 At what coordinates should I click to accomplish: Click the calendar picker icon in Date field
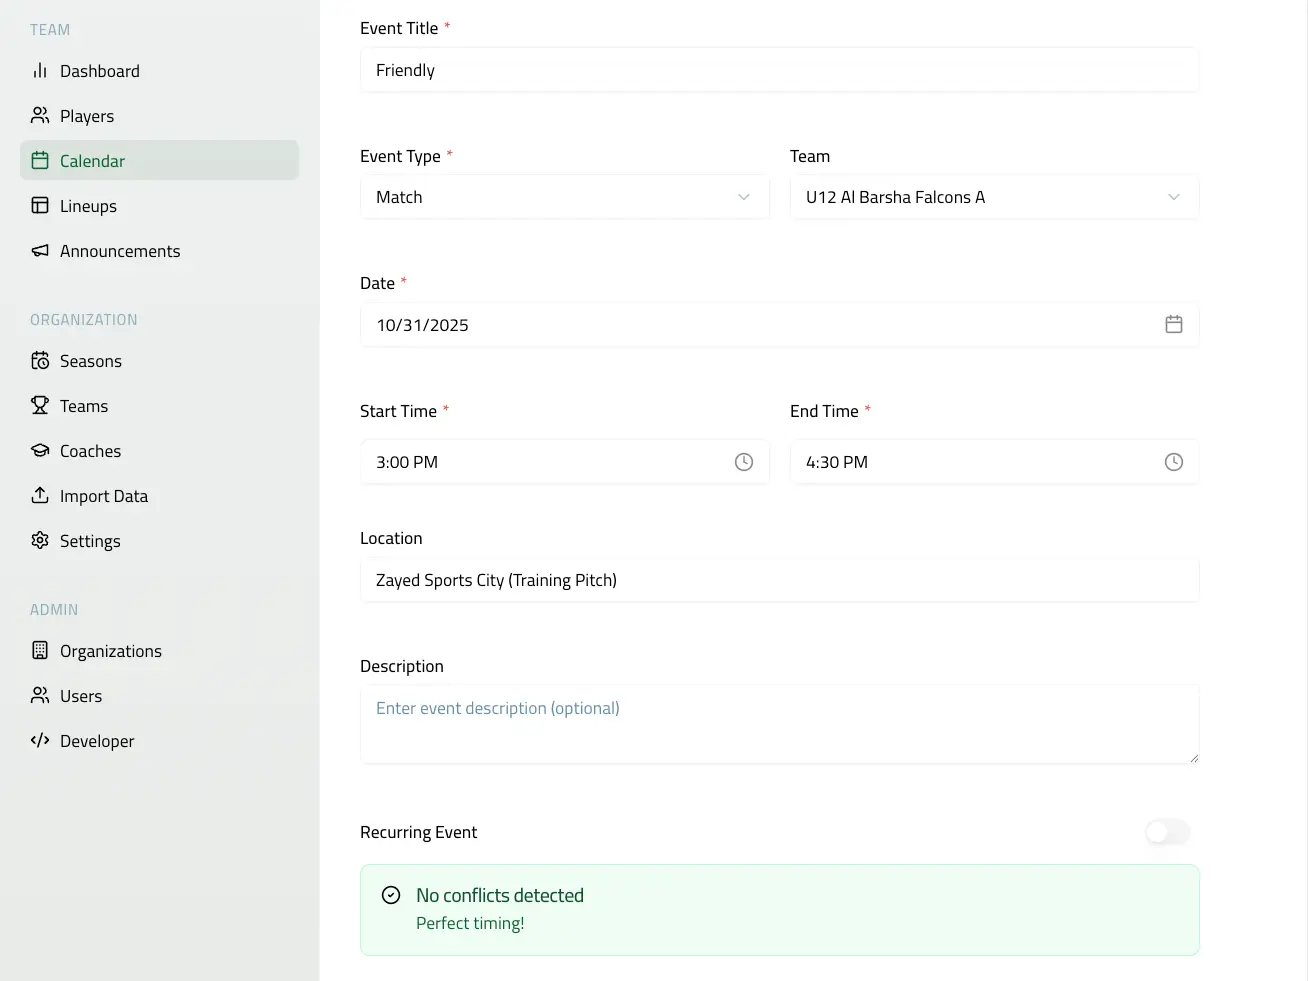[1173, 325]
